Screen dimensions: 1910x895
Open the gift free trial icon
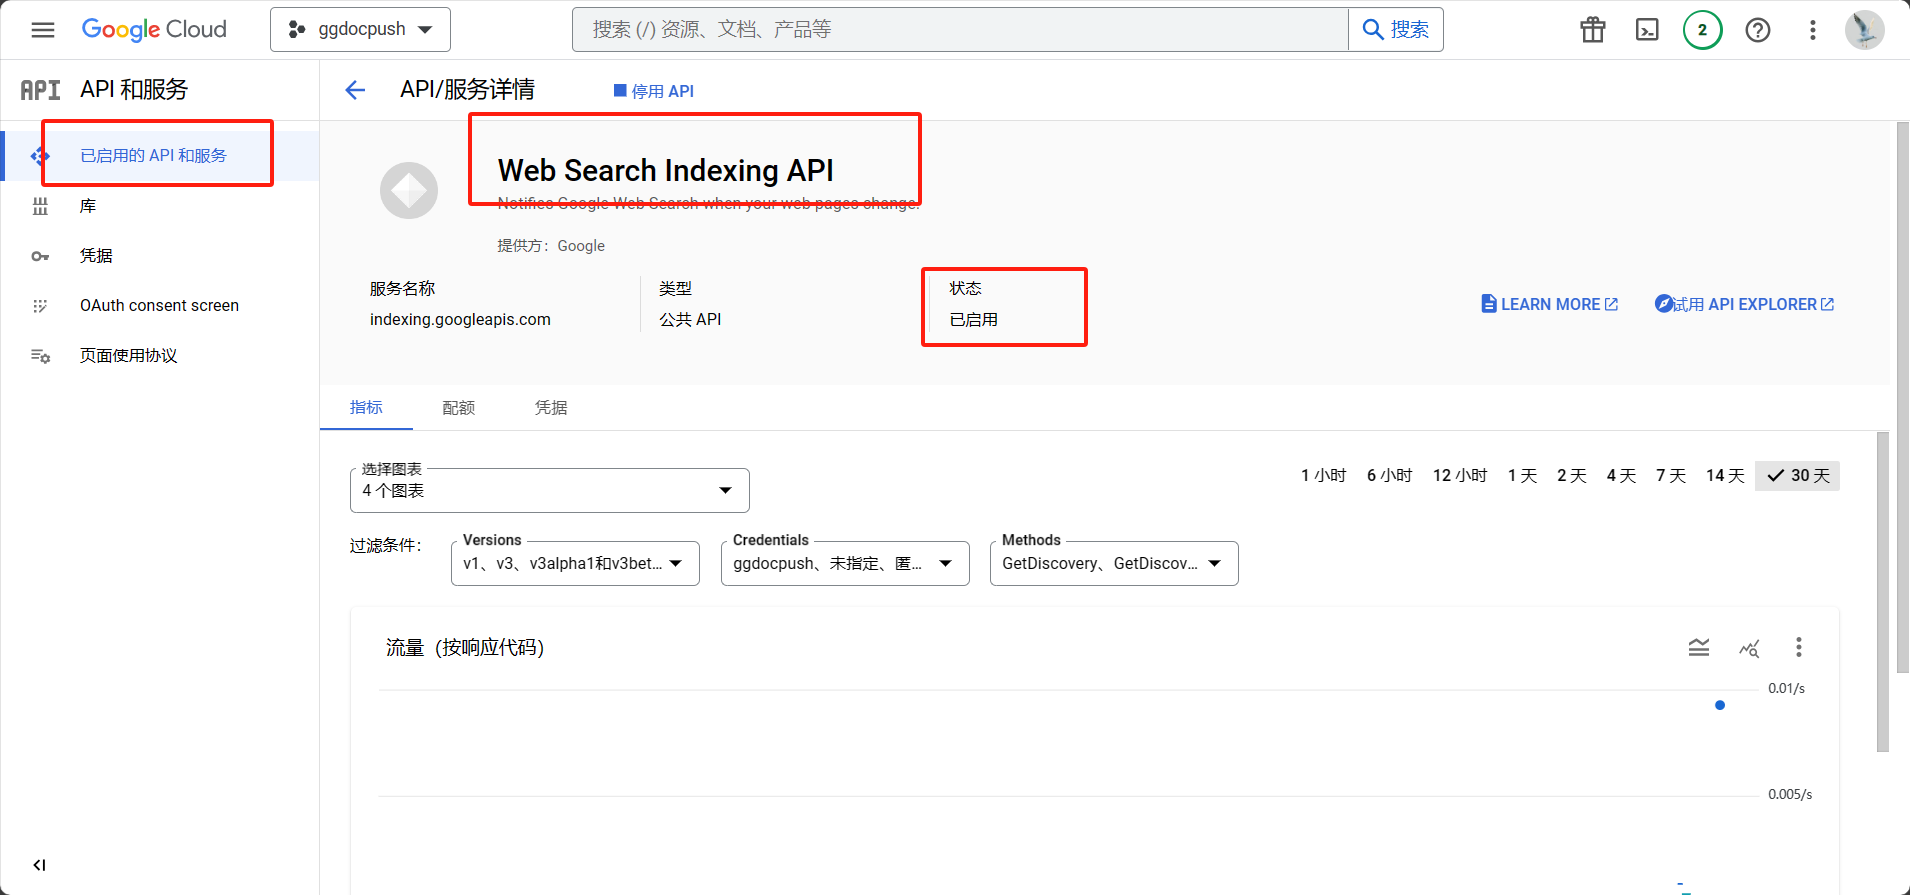point(1593,30)
